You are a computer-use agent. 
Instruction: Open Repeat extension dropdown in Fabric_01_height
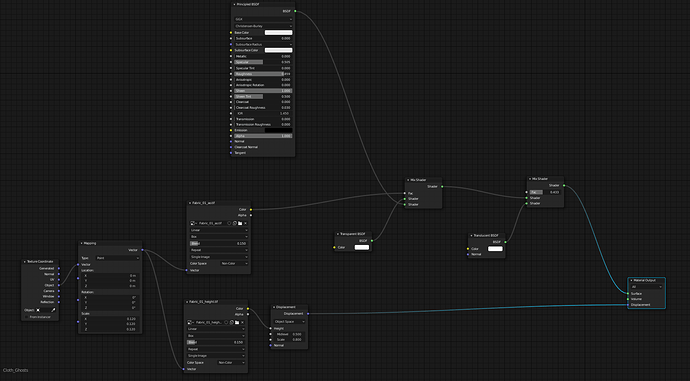pos(216,349)
